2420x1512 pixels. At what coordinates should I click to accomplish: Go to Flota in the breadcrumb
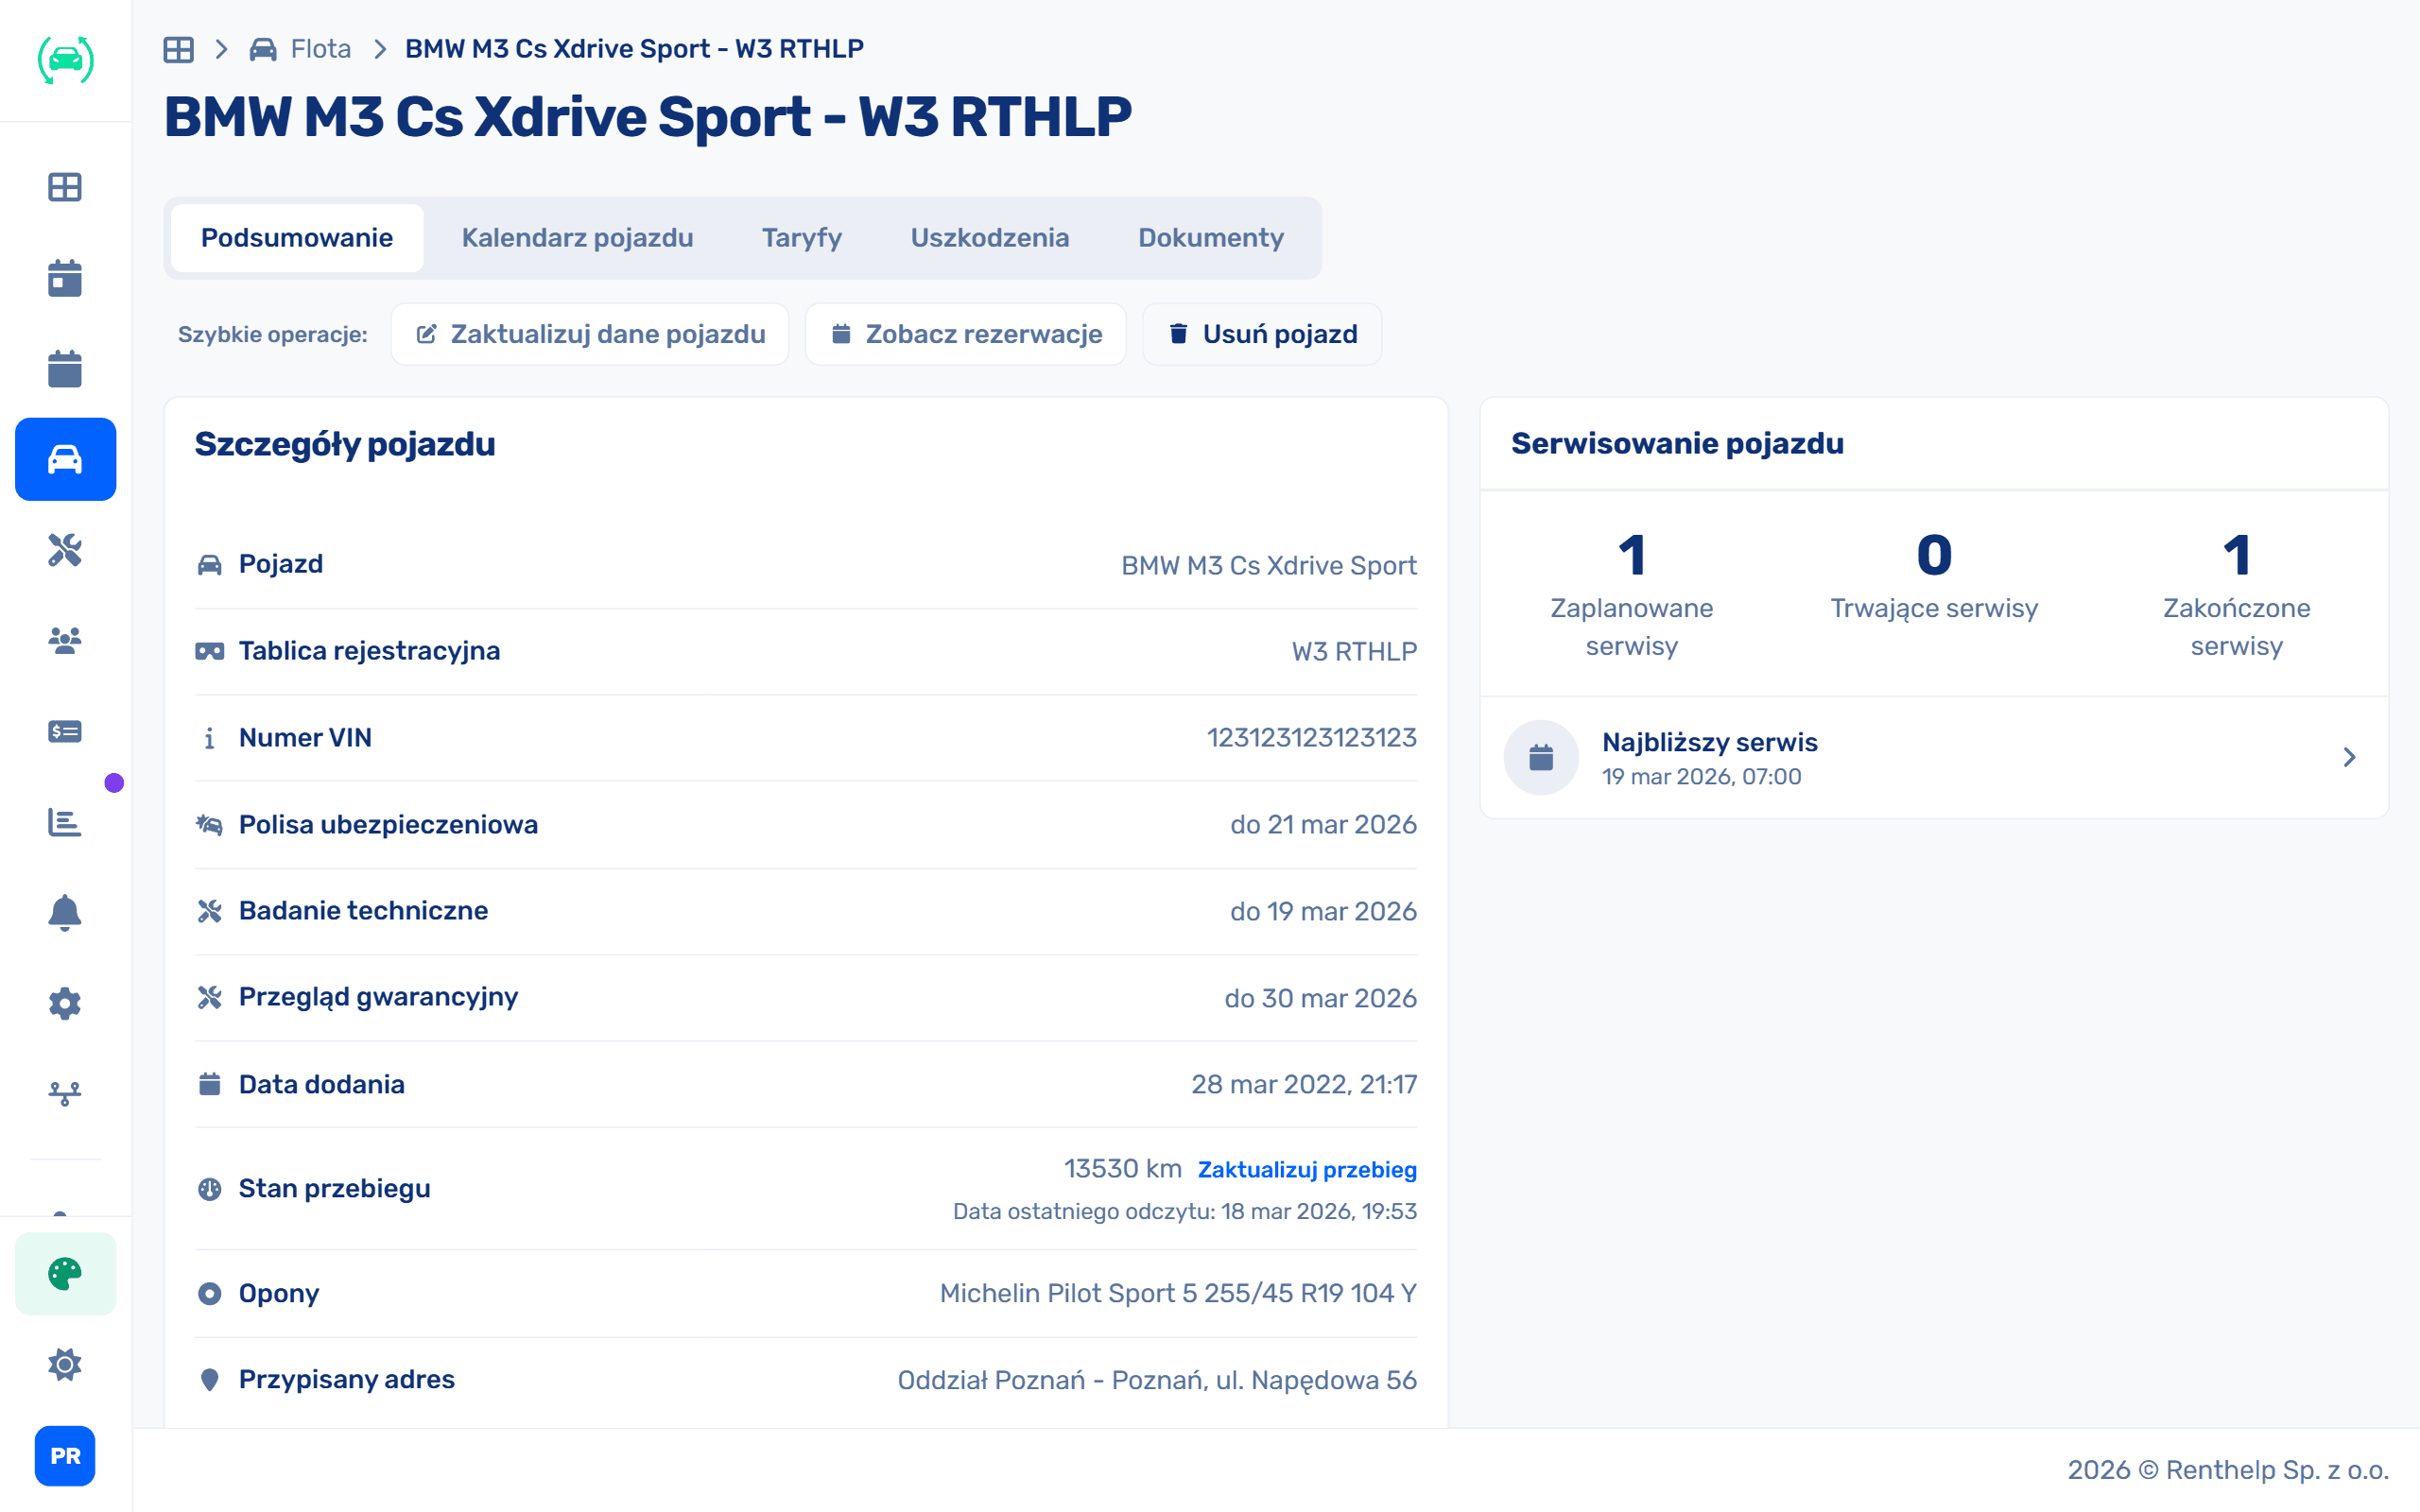[x=320, y=49]
